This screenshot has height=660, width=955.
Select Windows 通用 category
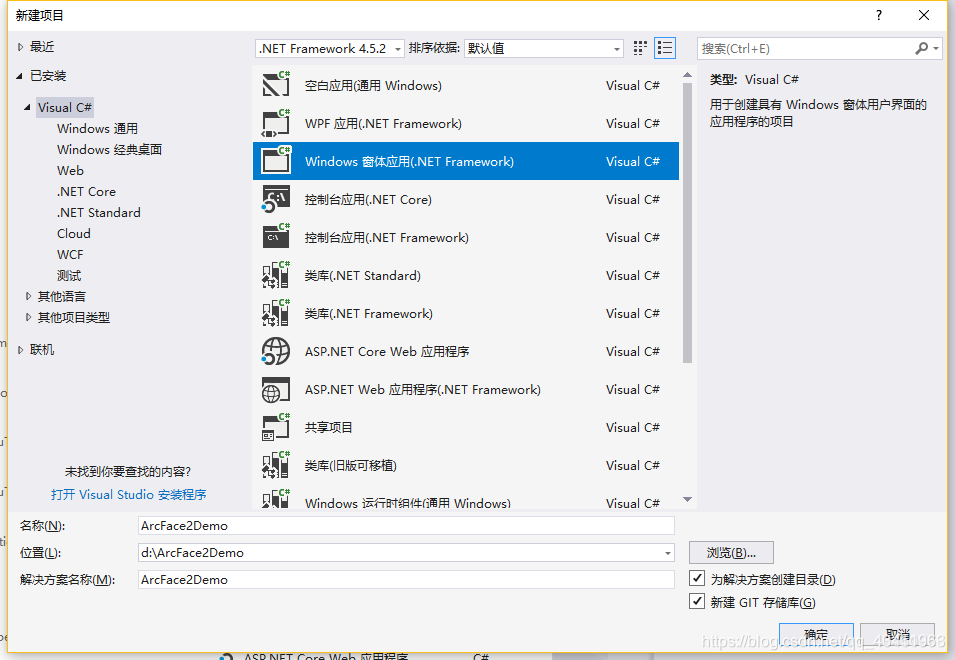[x=97, y=128]
